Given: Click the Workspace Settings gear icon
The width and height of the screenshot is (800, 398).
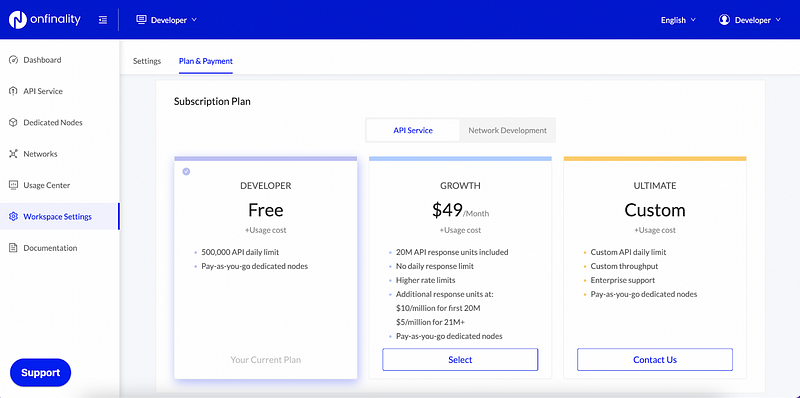Looking at the screenshot, I should click(14, 217).
